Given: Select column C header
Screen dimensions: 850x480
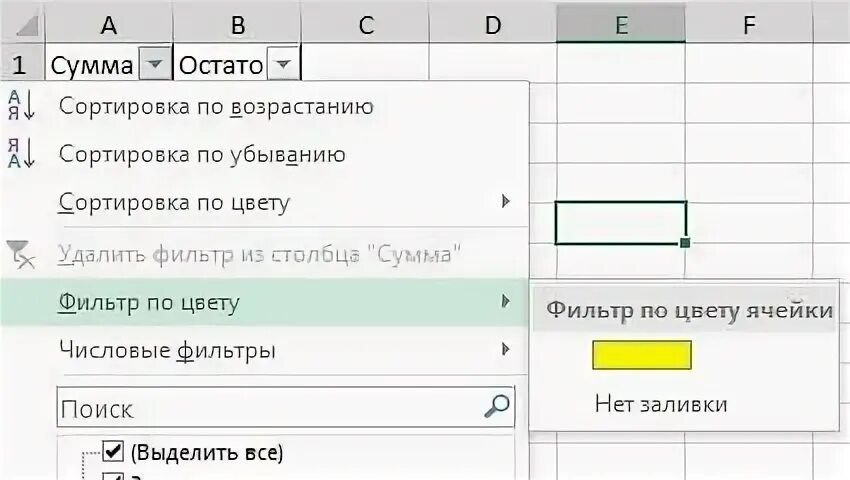Looking at the screenshot, I should 365,25.
